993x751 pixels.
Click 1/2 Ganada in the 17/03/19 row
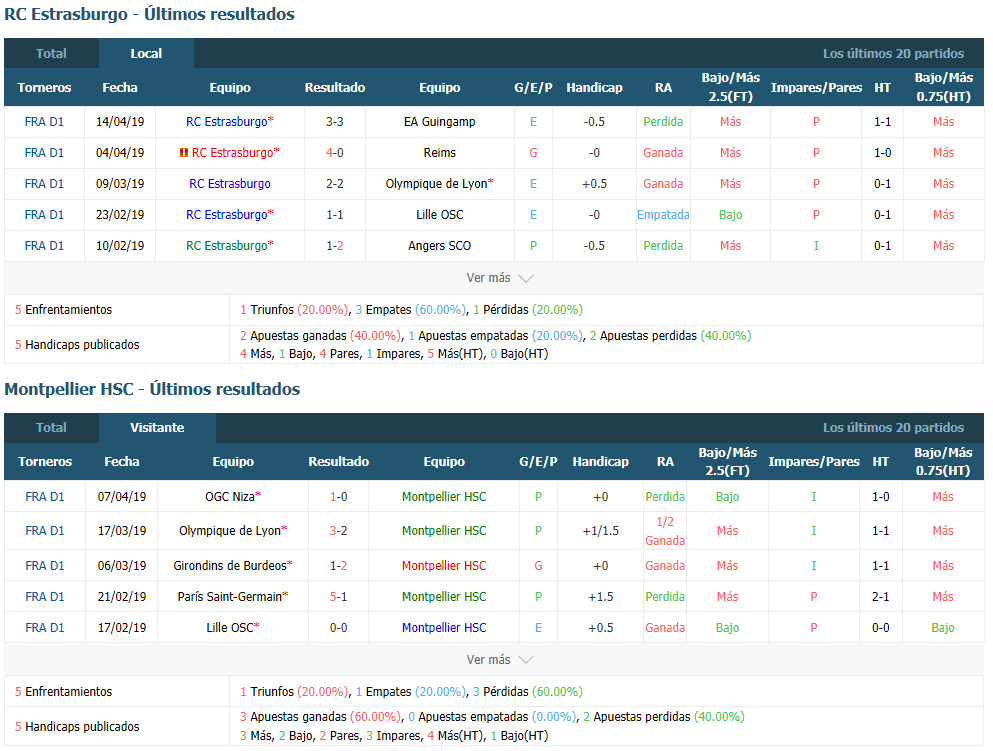[x=665, y=531]
